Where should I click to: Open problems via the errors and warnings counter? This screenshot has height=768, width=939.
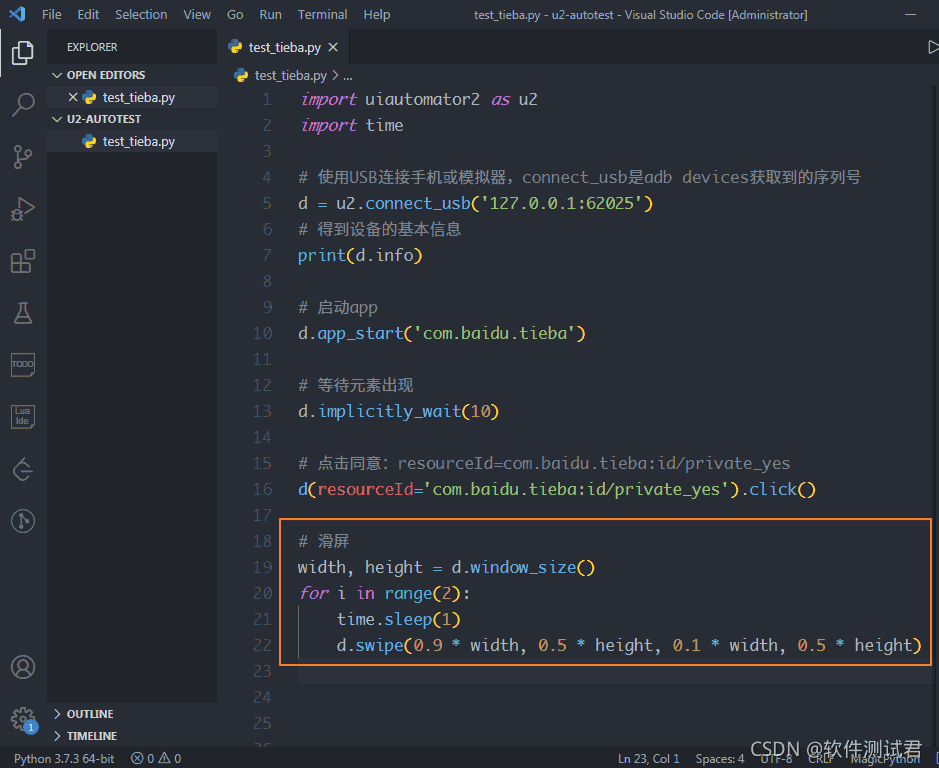155,758
